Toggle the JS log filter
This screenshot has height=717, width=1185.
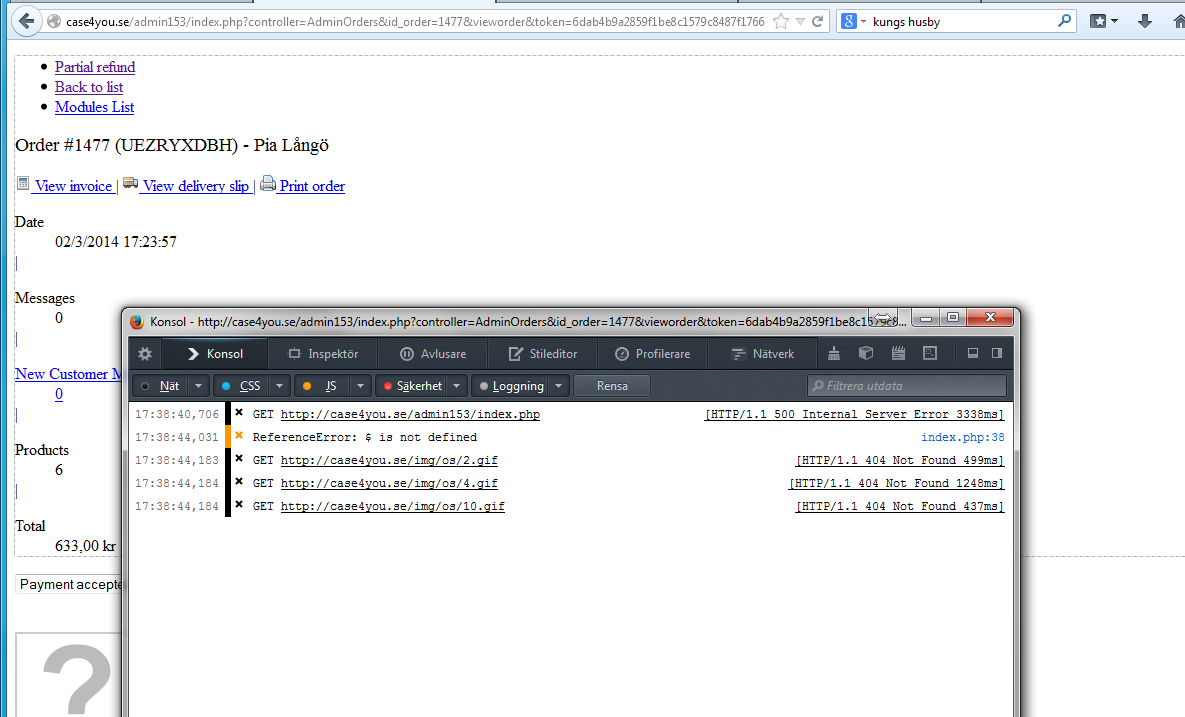click(x=322, y=386)
